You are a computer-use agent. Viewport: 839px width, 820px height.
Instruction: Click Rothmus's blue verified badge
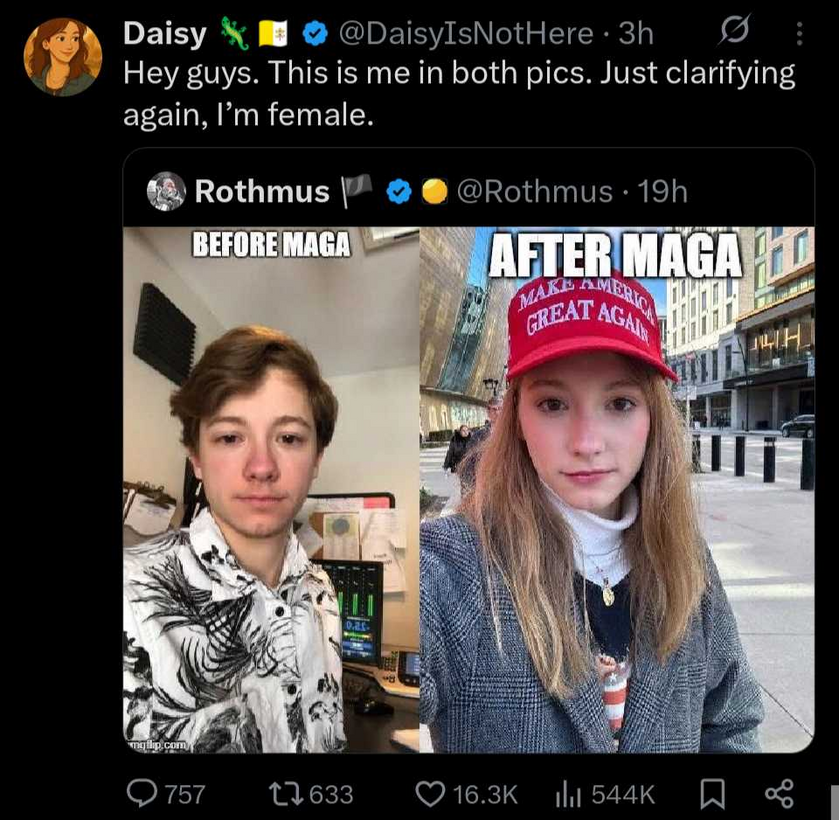[399, 192]
